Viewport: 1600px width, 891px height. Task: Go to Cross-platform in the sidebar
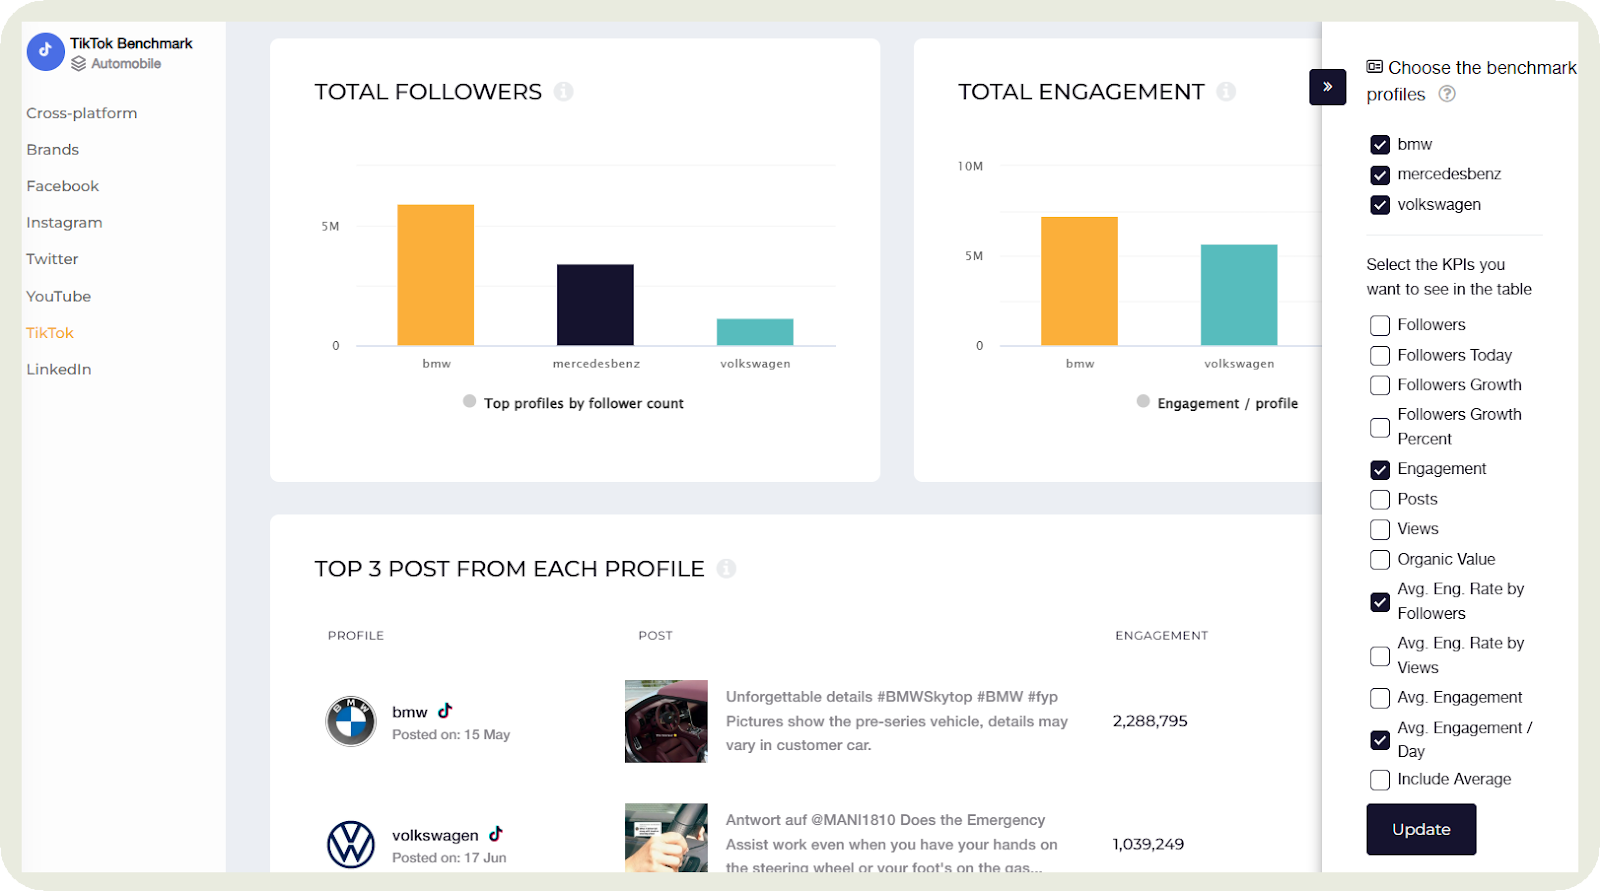point(82,113)
